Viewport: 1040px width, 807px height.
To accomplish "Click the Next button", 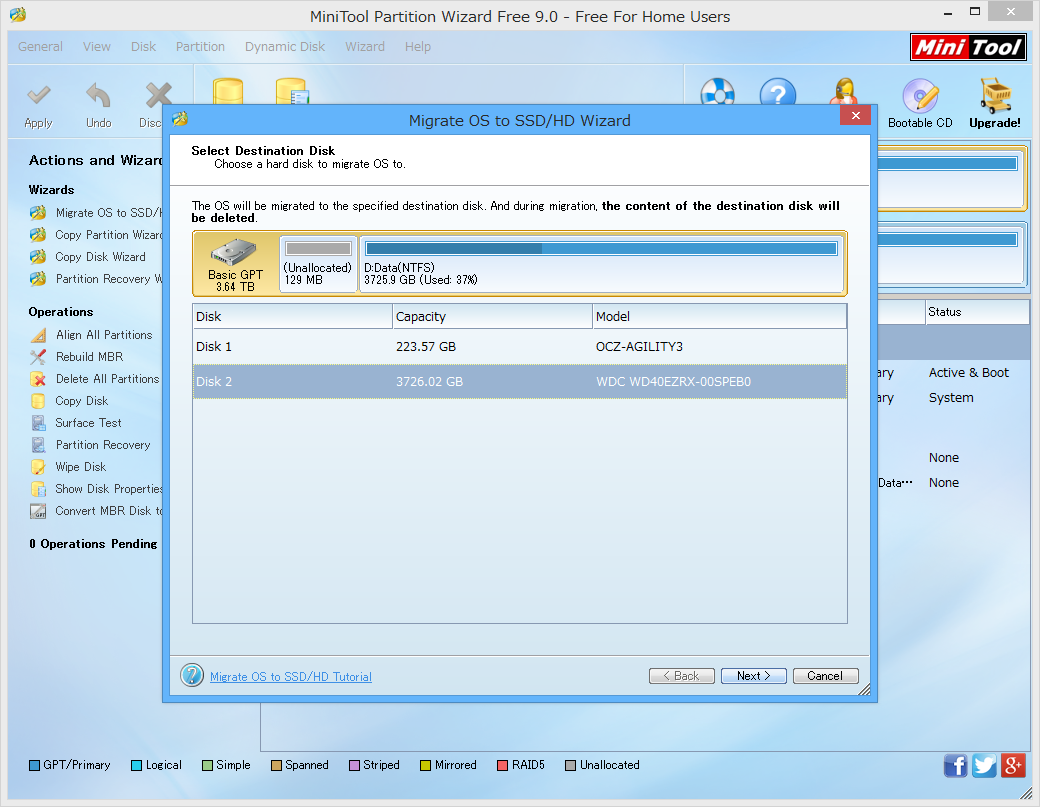I will [x=753, y=676].
